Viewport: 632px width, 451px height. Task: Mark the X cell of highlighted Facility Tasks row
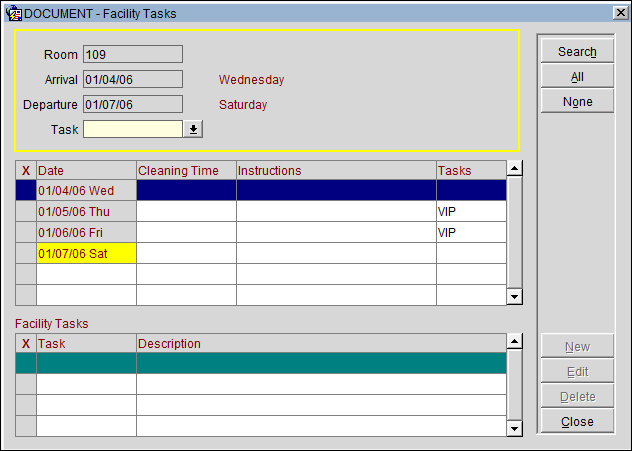[26, 363]
